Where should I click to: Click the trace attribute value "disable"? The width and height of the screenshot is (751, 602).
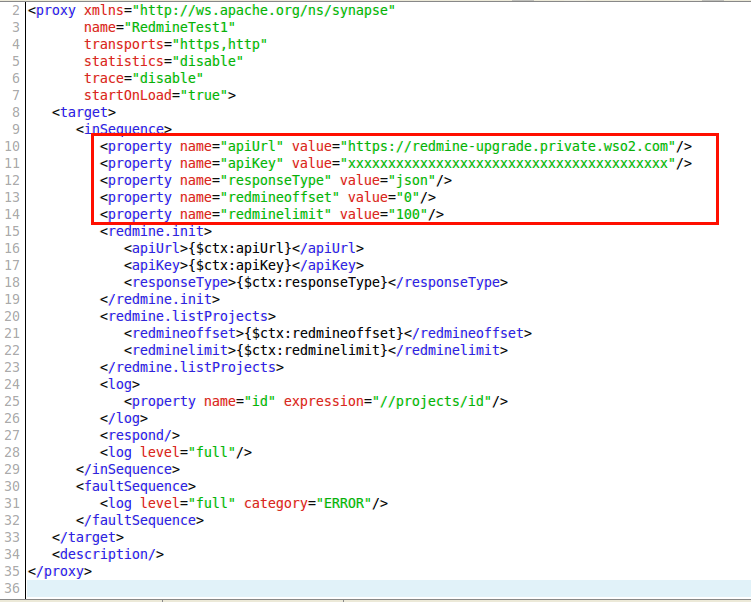168,78
